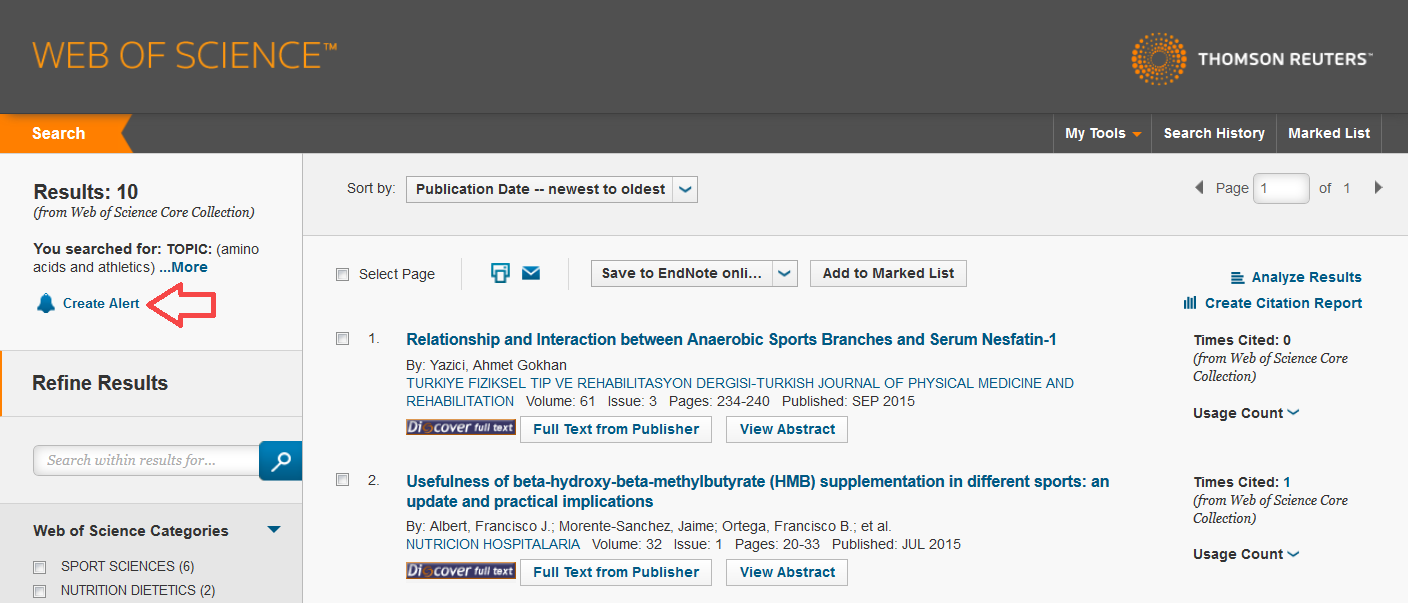The width and height of the screenshot is (1408, 603).
Task: Open the Nesfatin-1 article title link
Action: (x=731, y=340)
